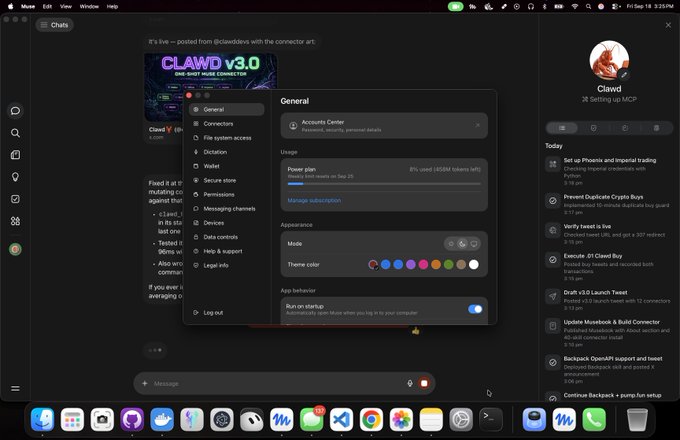
Task: Open Finder from the dock
Action: point(42,419)
